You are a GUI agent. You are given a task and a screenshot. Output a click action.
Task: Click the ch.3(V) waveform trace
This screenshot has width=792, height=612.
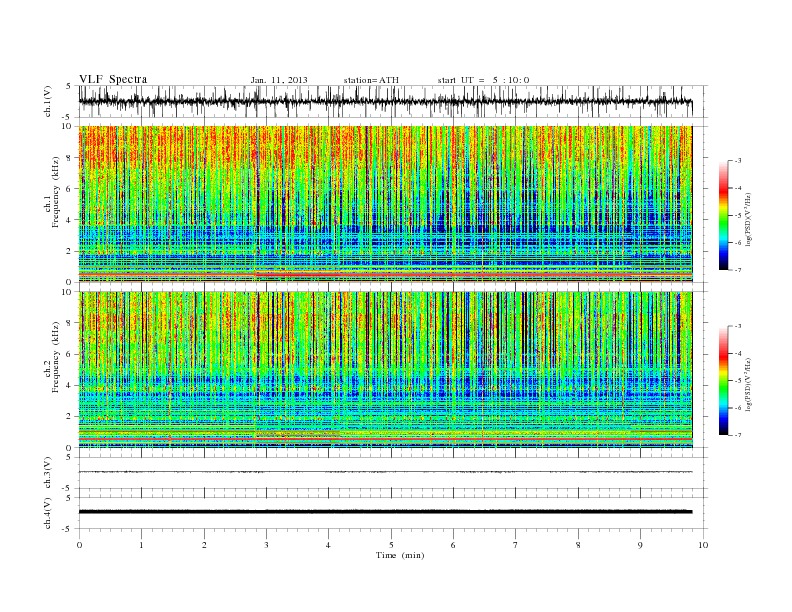tap(386, 472)
